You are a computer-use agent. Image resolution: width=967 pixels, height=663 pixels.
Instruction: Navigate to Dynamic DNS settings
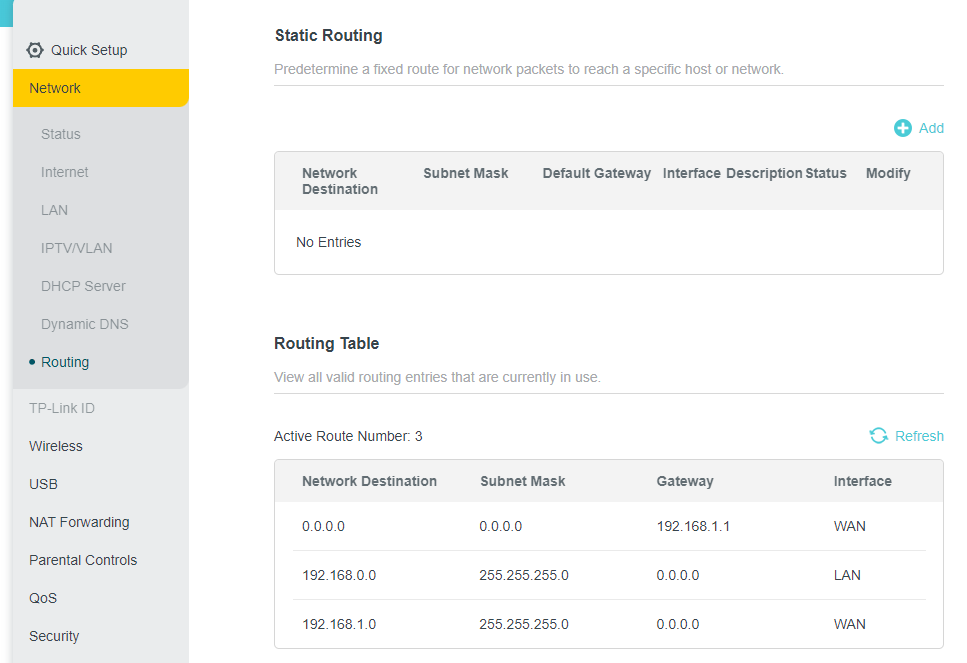point(85,324)
